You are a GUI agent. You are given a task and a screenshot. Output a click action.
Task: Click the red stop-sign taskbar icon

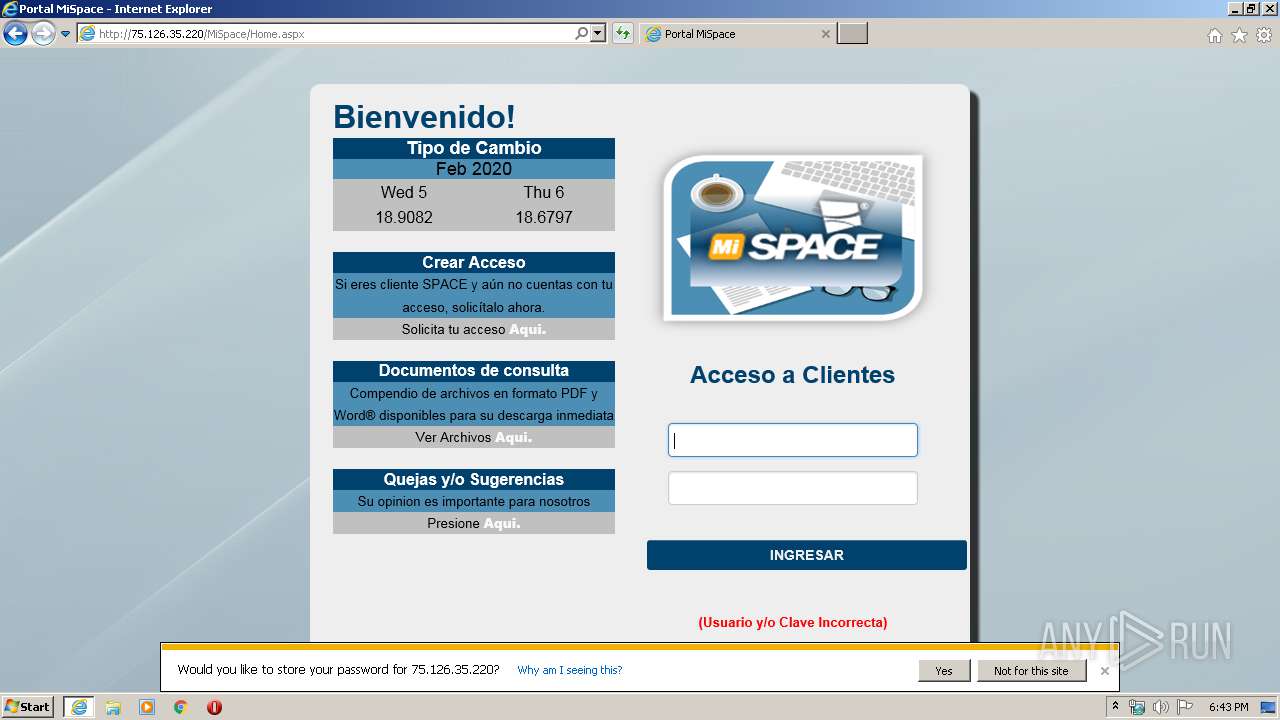point(214,707)
